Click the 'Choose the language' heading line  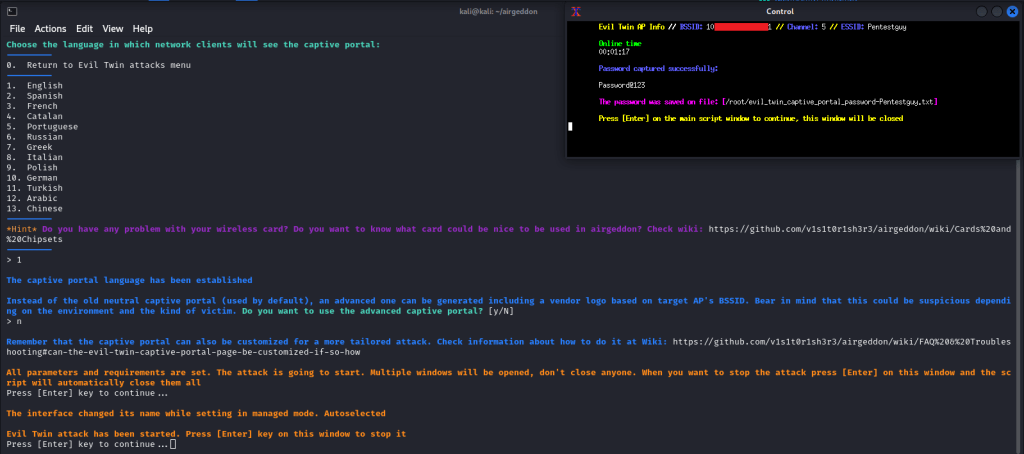pos(193,44)
